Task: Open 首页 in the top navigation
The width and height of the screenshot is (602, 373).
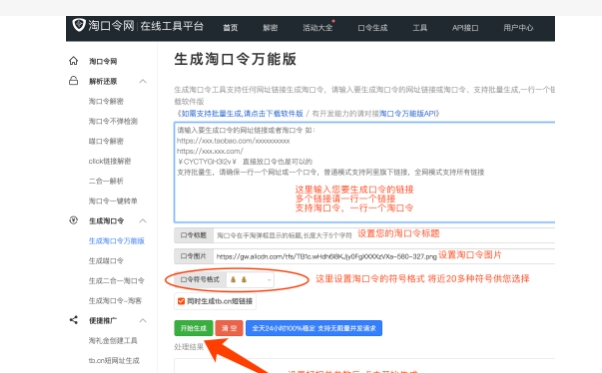Action: click(x=230, y=28)
